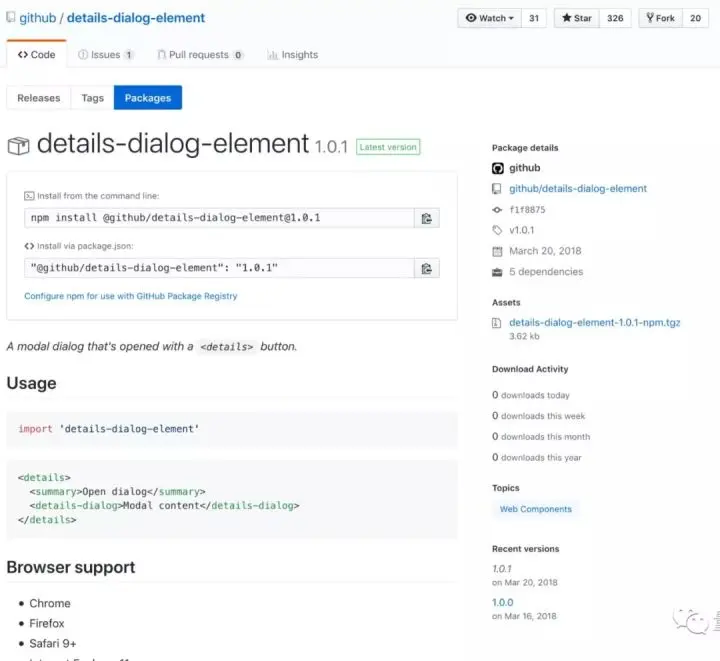Click the 3.62 kb file size text

click(524, 336)
